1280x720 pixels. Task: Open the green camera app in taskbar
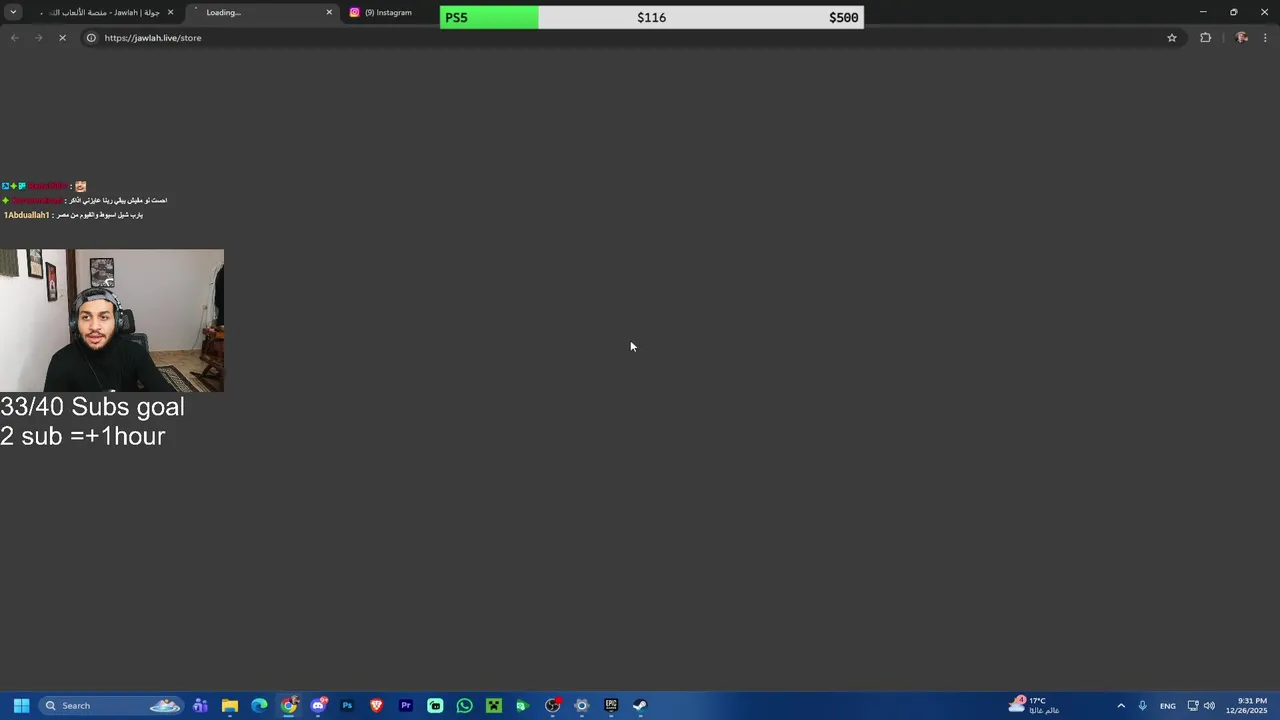coord(522,705)
